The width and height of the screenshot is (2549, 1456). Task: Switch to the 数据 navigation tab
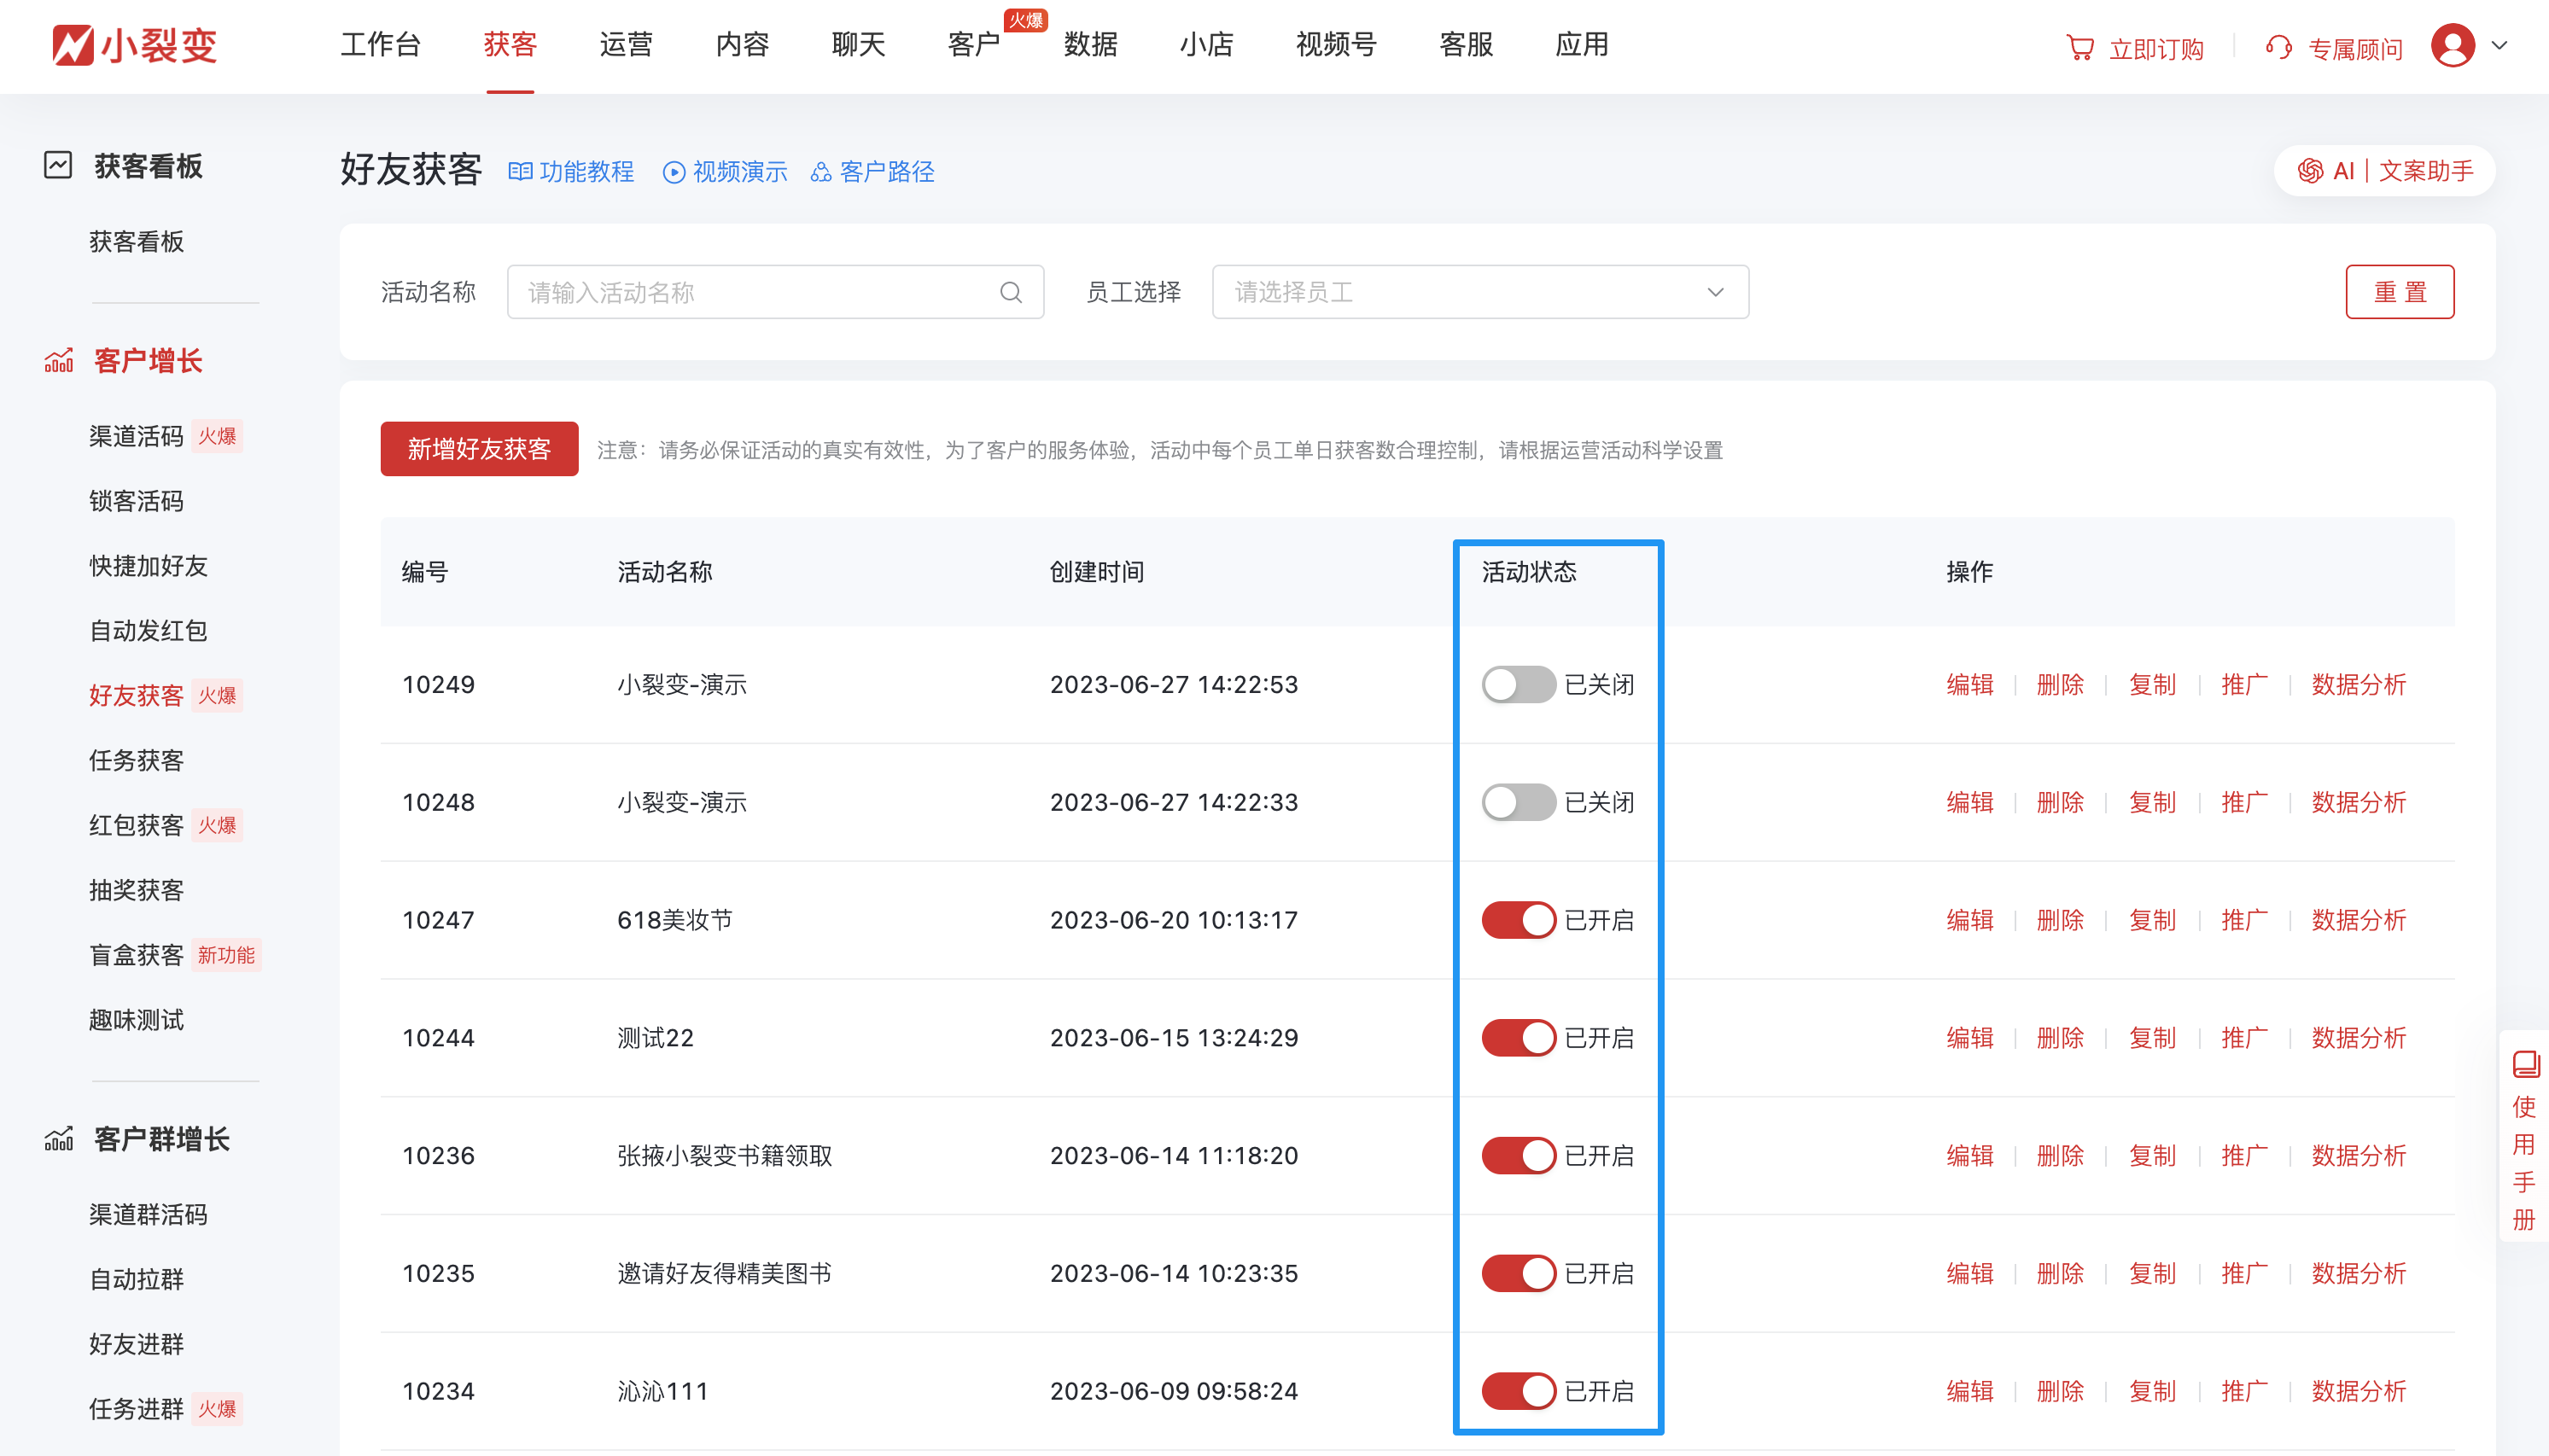[1089, 45]
